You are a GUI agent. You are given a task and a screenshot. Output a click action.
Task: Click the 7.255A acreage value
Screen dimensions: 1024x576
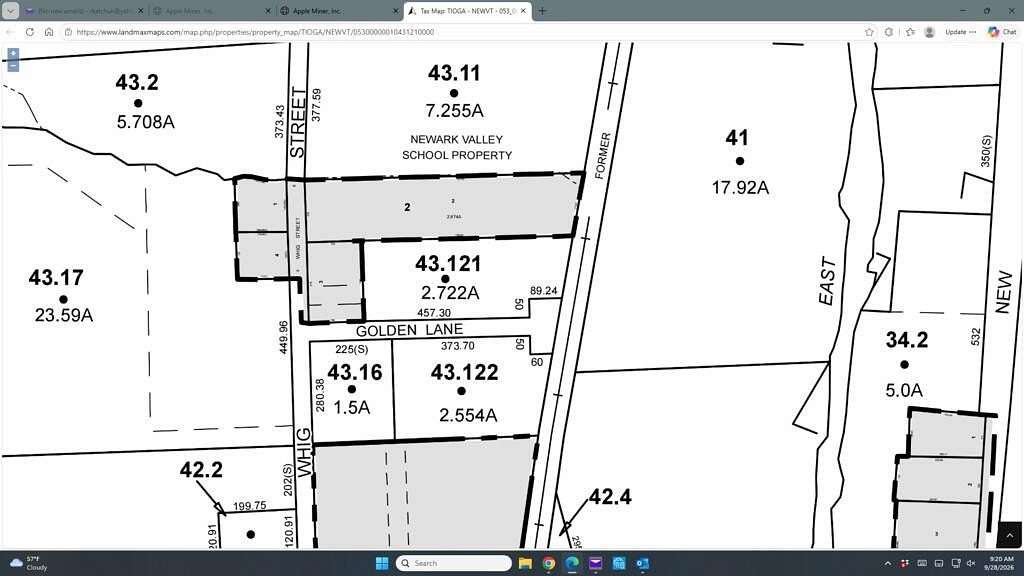[x=455, y=111]
